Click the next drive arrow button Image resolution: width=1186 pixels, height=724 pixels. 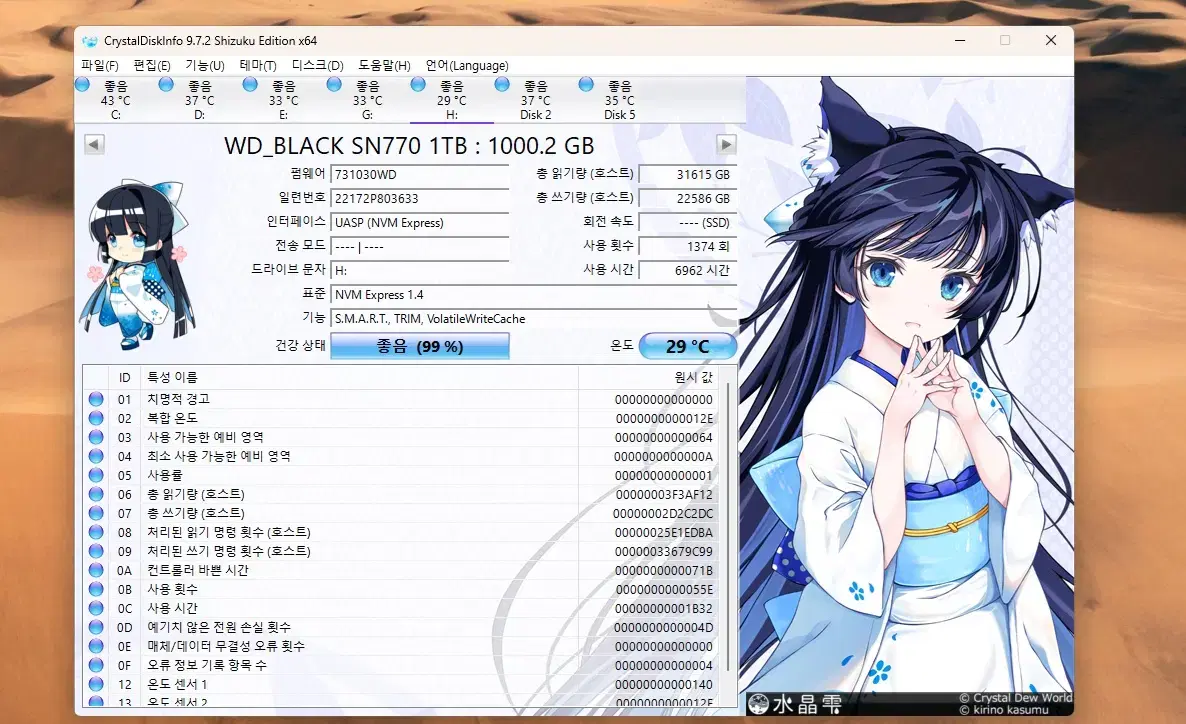726,144
